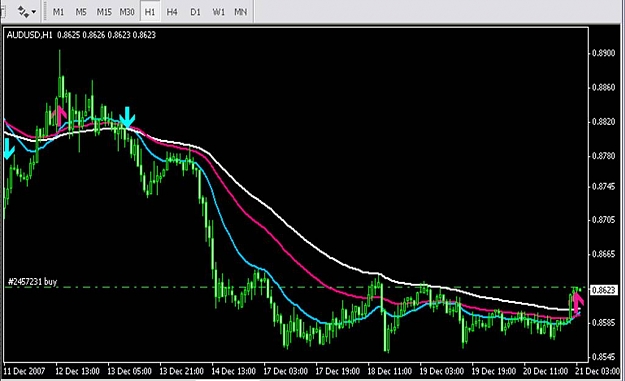Image resolution: width=625 pixels, height=381 pixels.
Task: Click the 19 Dec 03:00 time label
Action: coord(442,371)
